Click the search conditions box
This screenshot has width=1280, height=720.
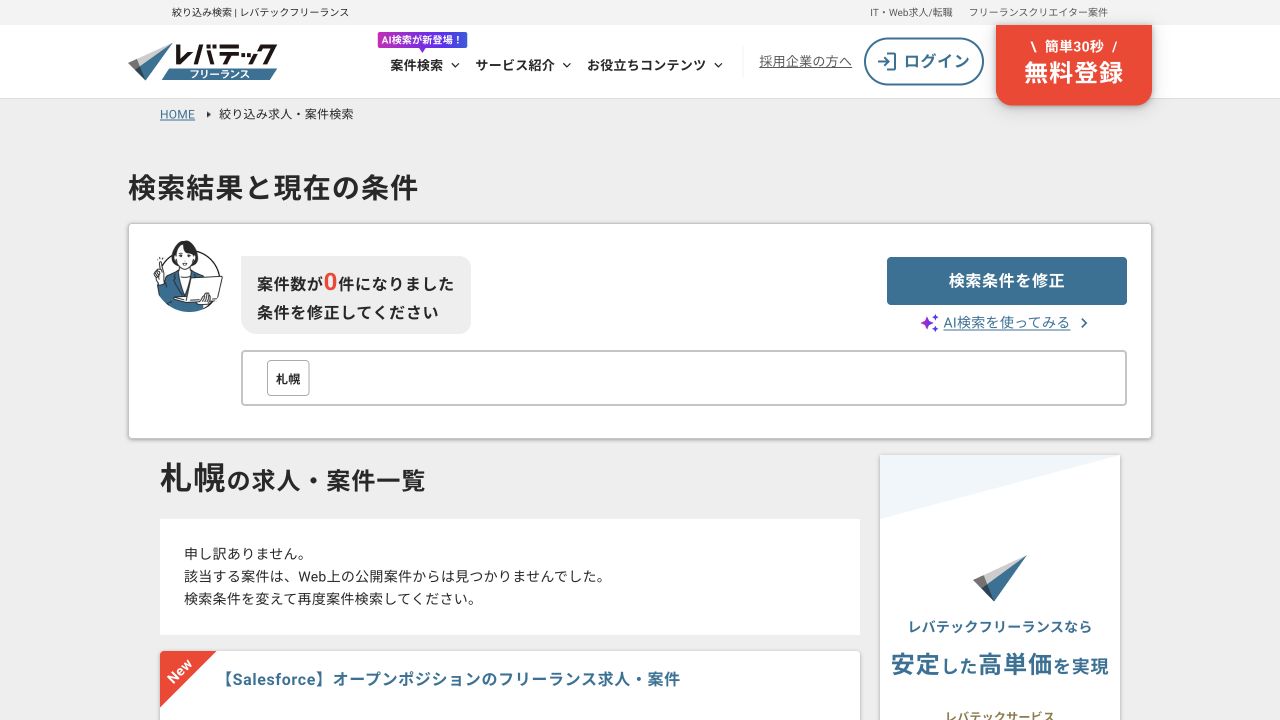coord(684,378)
